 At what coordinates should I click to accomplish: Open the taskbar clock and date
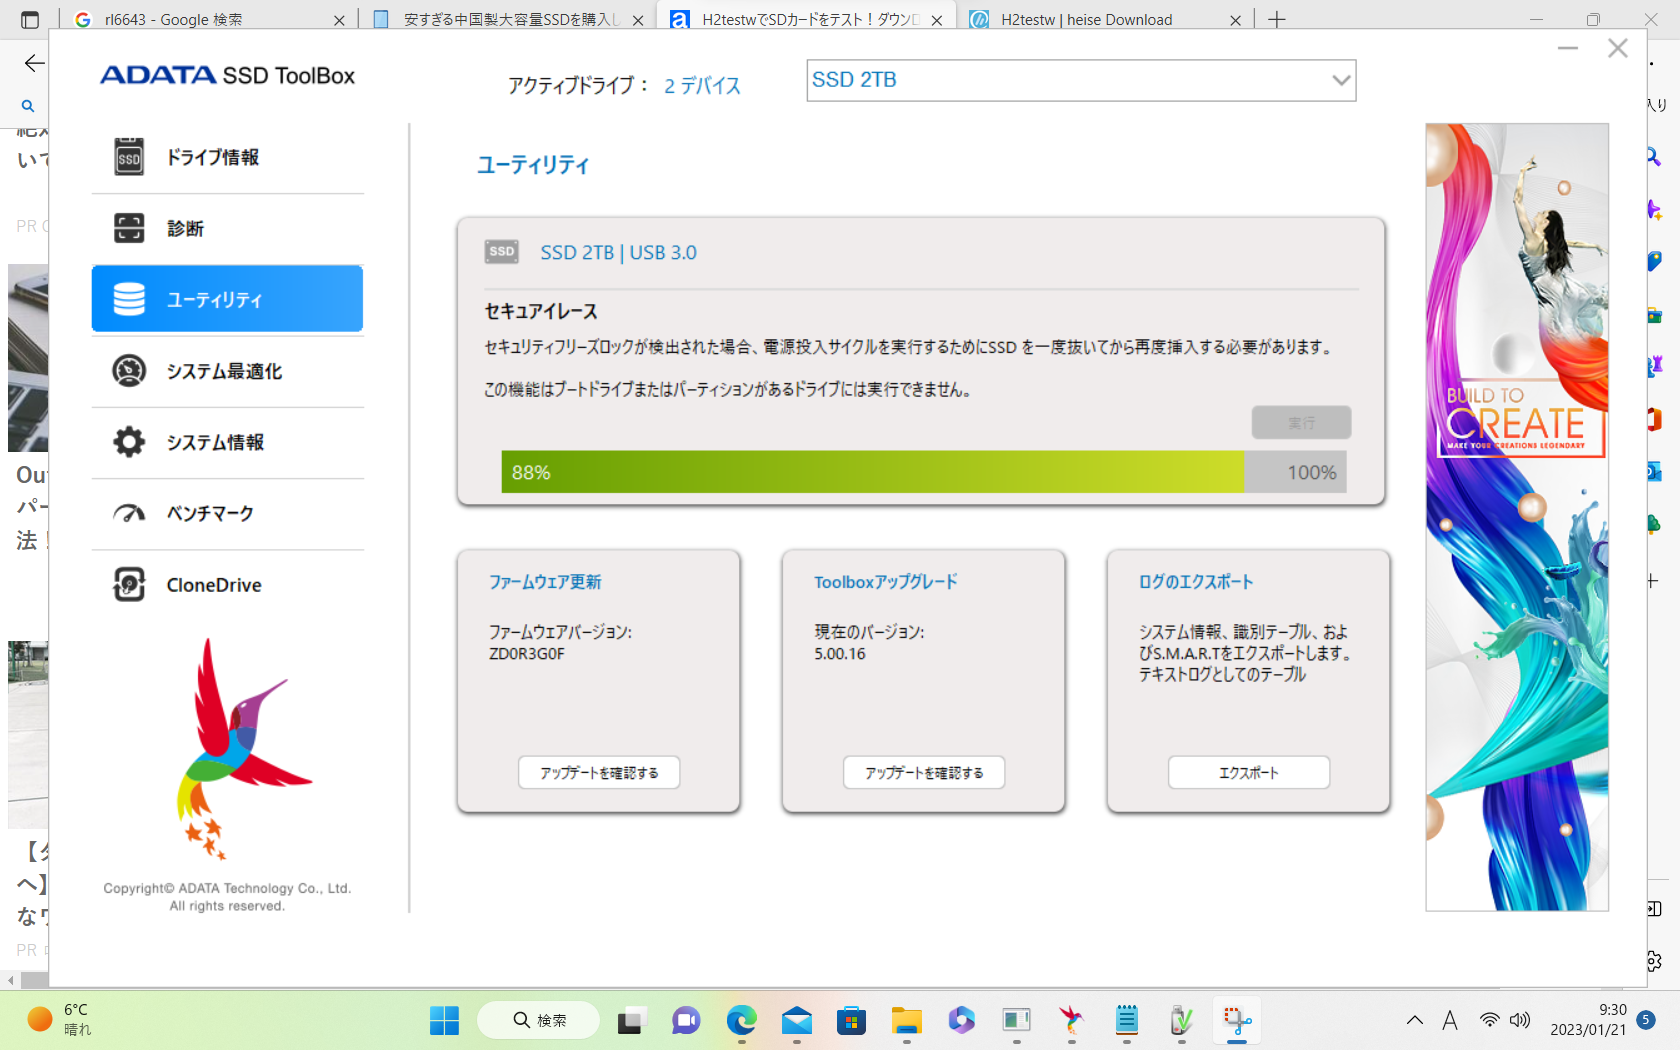[x=1588, y=1020]
